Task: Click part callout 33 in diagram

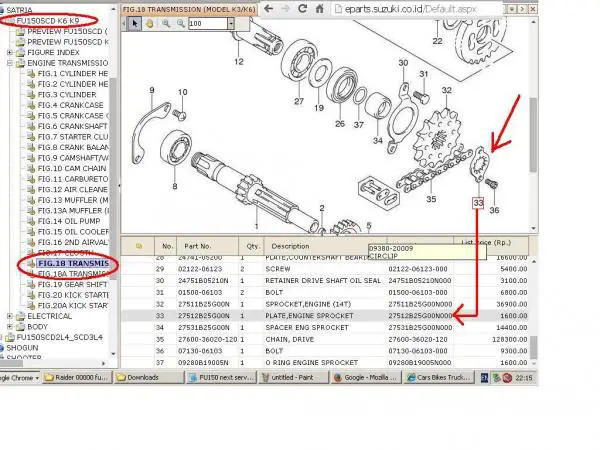Action: [478, 203]
